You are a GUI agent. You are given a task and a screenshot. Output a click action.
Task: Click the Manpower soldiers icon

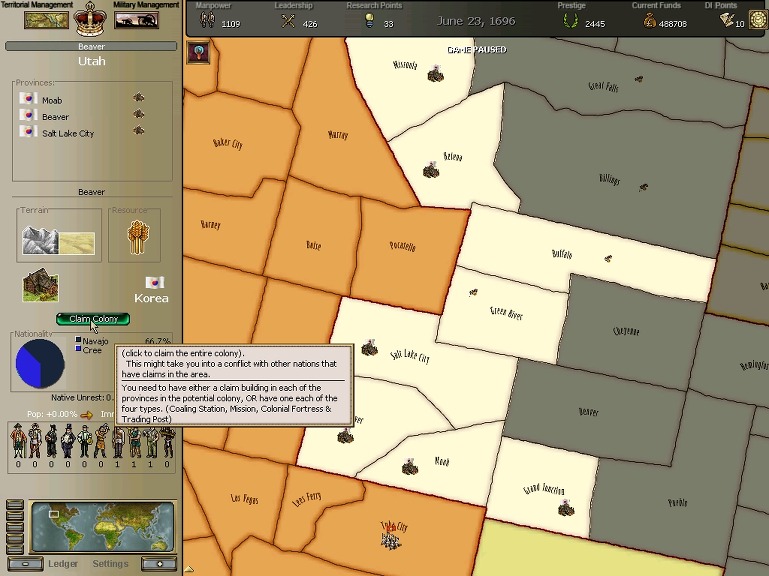click(207, 21)
